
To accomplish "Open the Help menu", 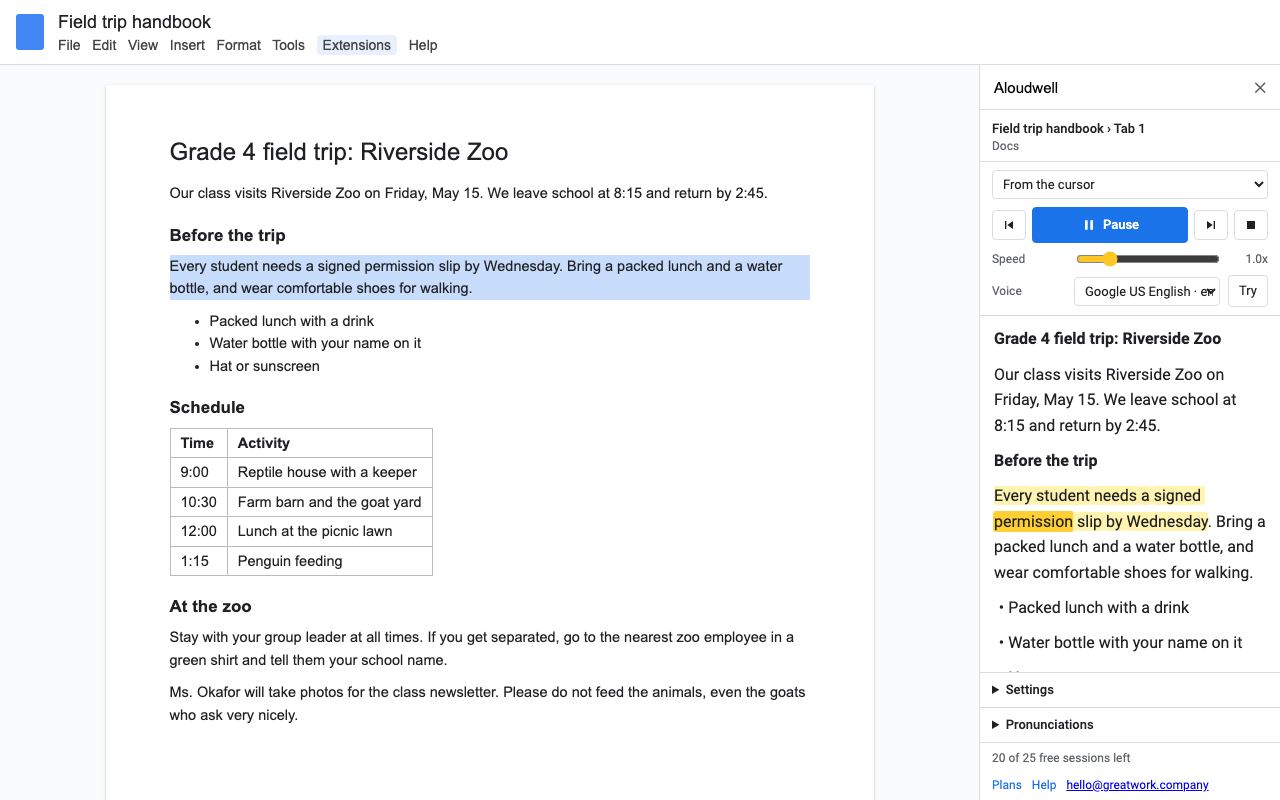I will click(x=423, y=45).
